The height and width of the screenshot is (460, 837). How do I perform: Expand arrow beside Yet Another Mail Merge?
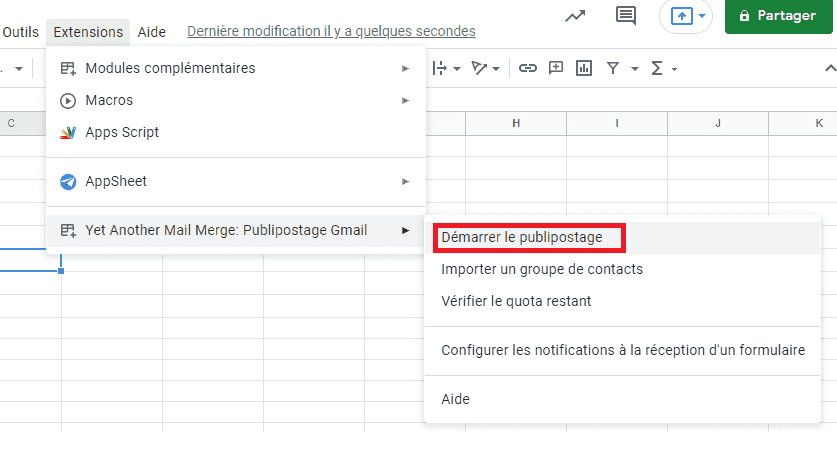coord(406,231)
